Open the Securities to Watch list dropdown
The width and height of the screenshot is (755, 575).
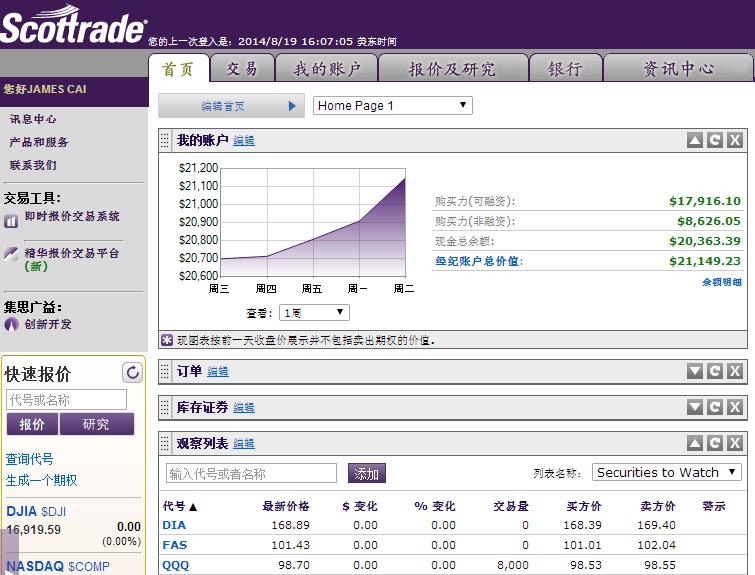click(x=666, y=472)
